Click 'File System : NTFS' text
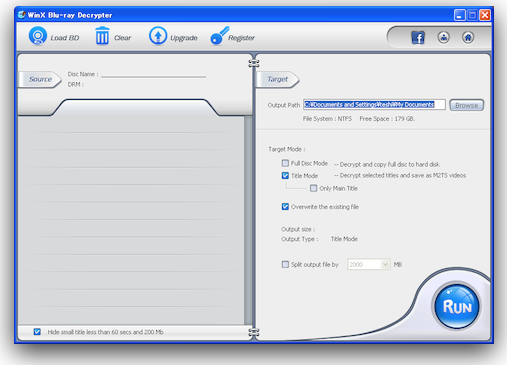The height and width of the screenshot is (365, 507). [327, 119]
